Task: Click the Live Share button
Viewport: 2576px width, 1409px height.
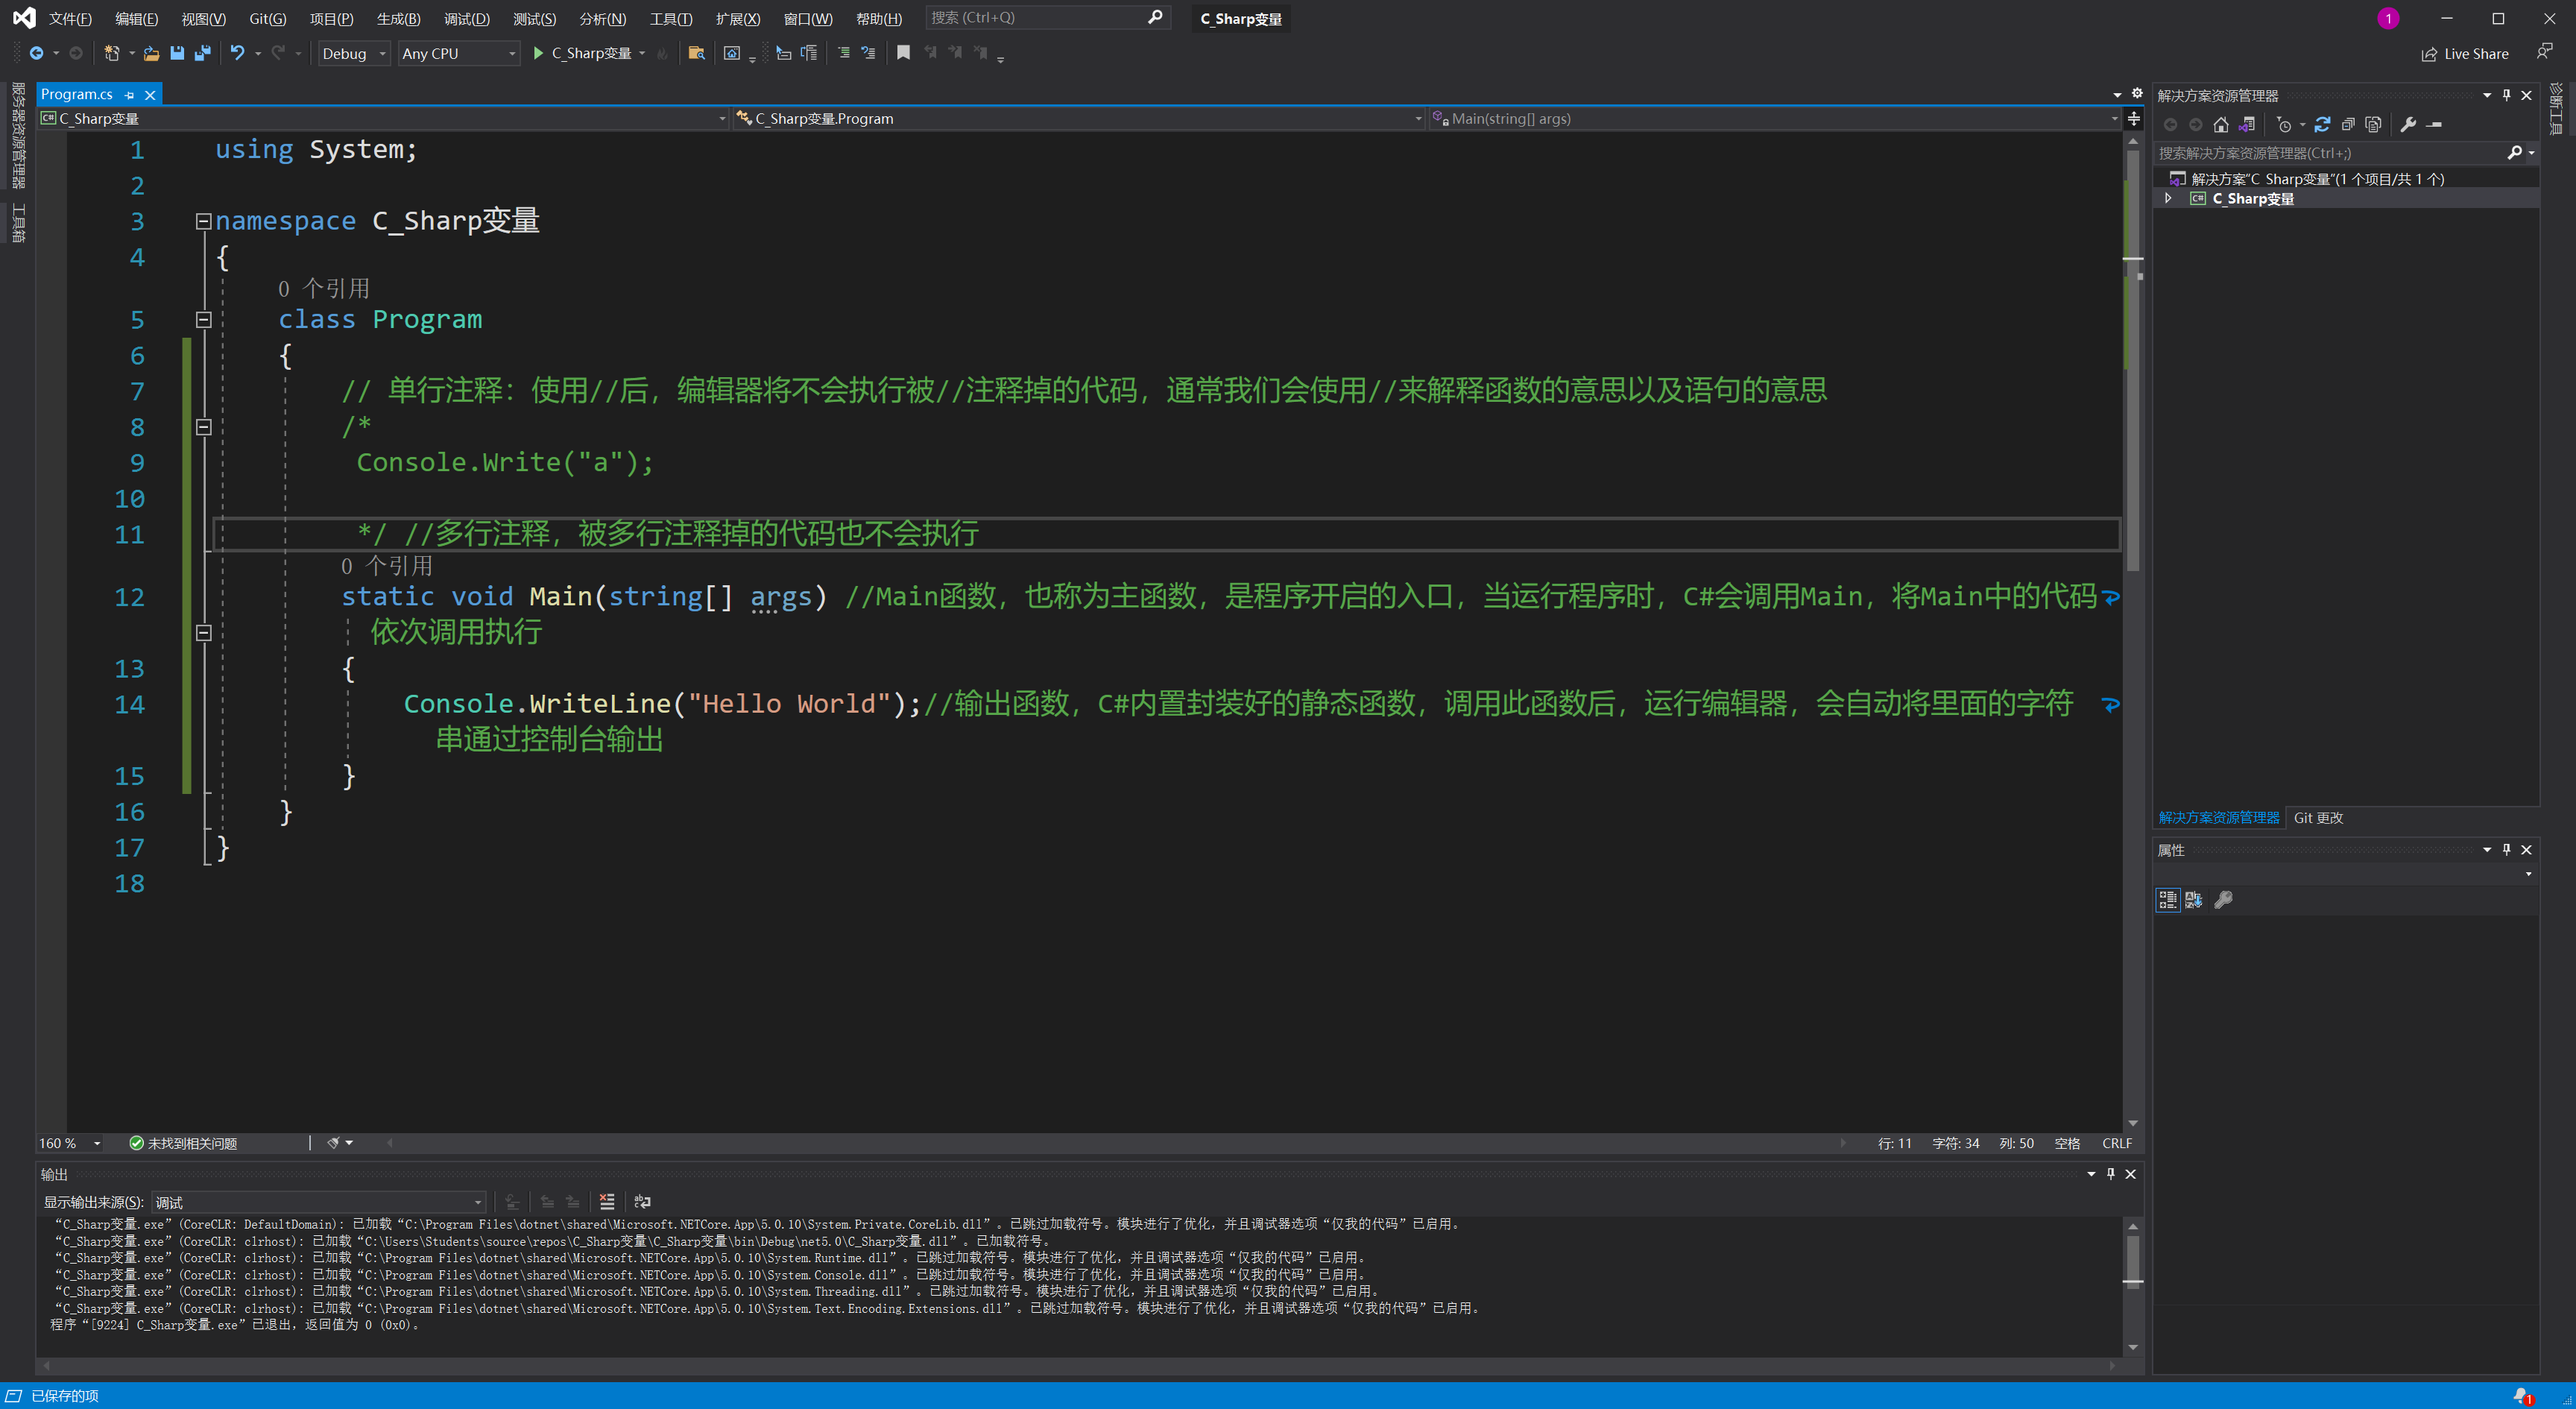Action: click(2465, 54)
